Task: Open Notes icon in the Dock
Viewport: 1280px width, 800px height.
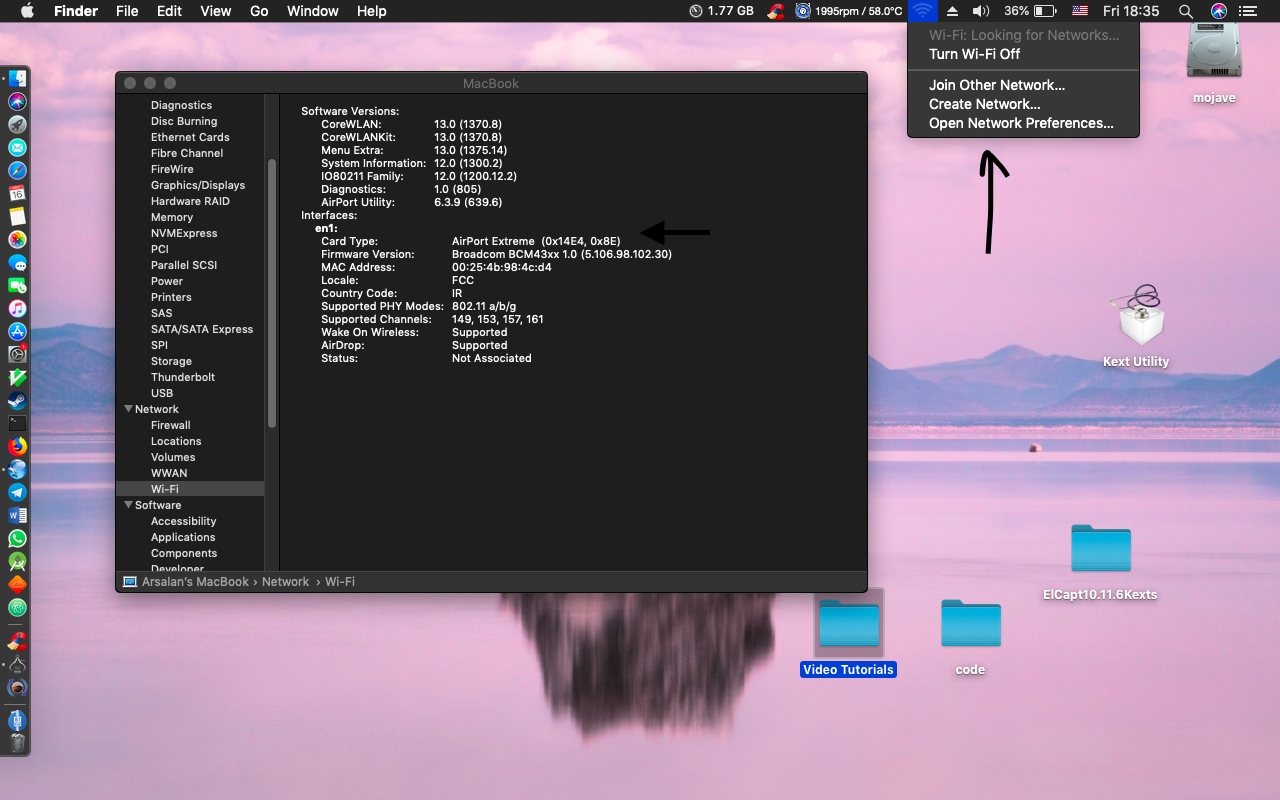Action: [17, 217]
